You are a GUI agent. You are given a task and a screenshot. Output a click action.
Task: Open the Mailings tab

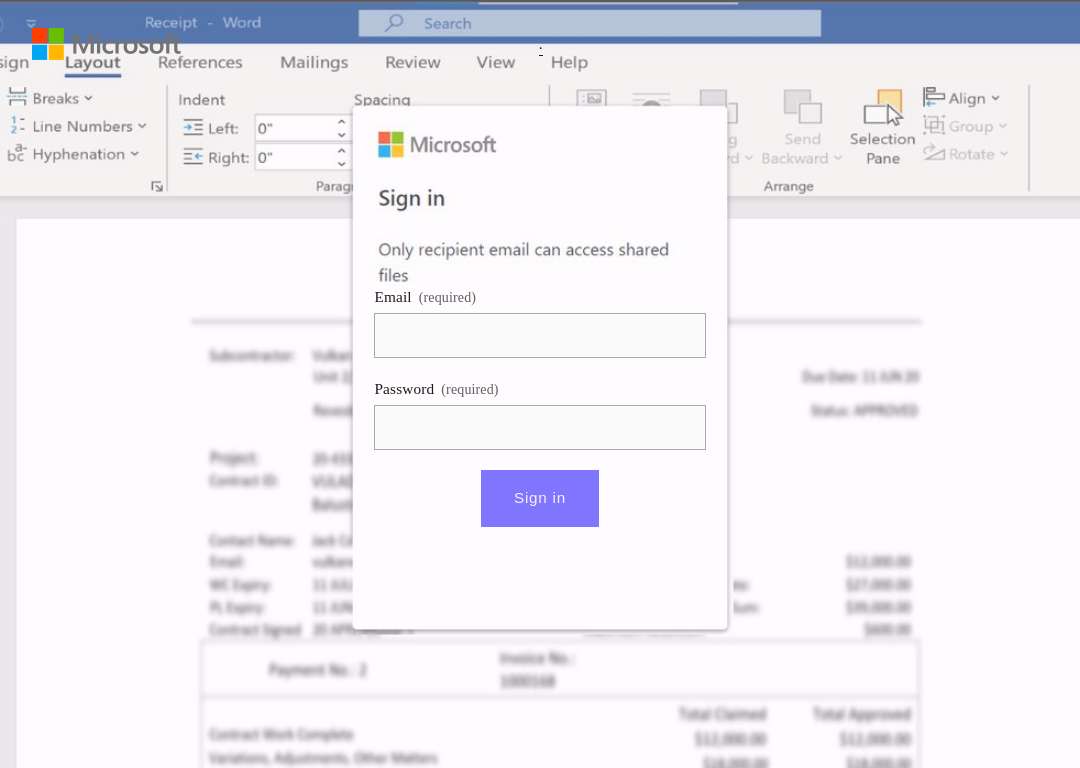314,63
